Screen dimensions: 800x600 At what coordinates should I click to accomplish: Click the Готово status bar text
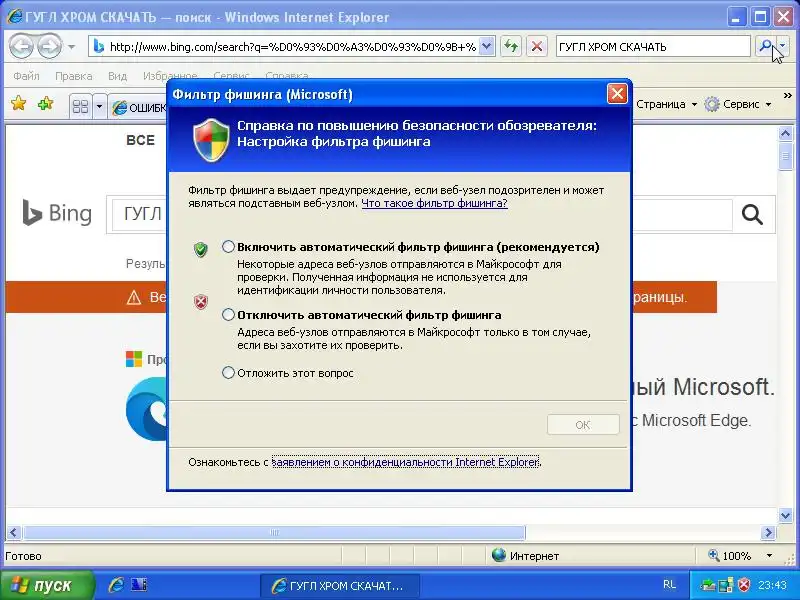coord(23,556)
